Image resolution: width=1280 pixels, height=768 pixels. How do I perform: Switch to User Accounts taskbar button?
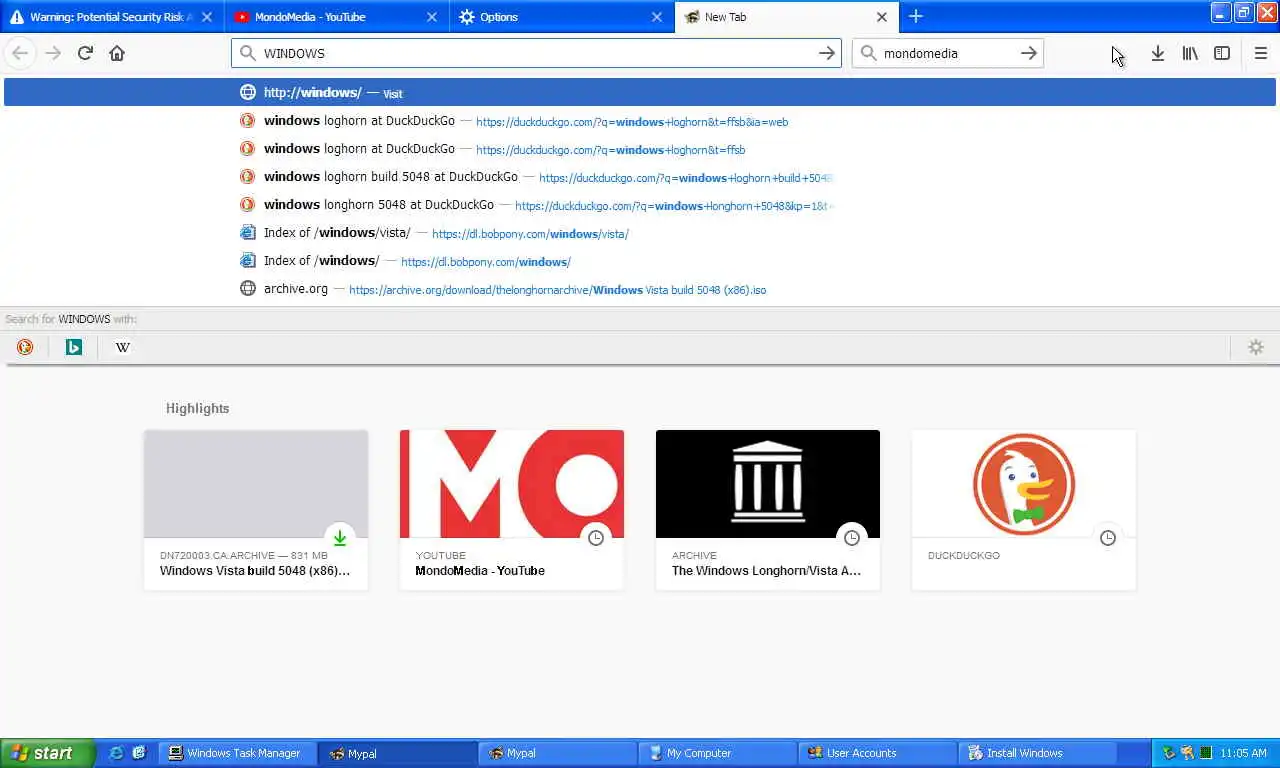[x=878, y=753]
